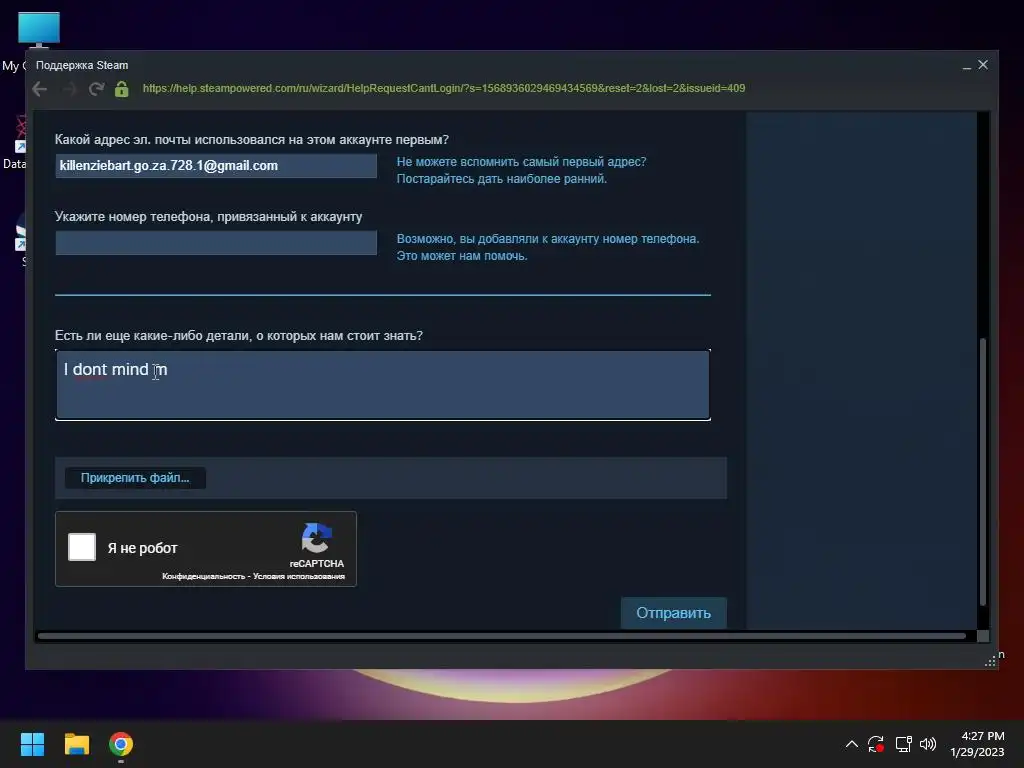Click the volume speaker tray icon
The image size is (1024, 768).
[928, 744]
